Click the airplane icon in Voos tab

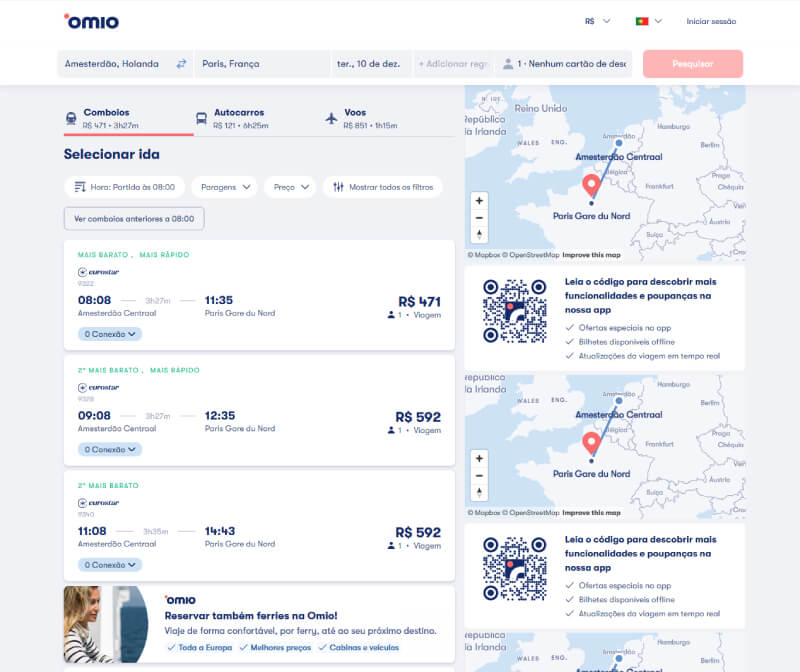[x=332, y=118]
